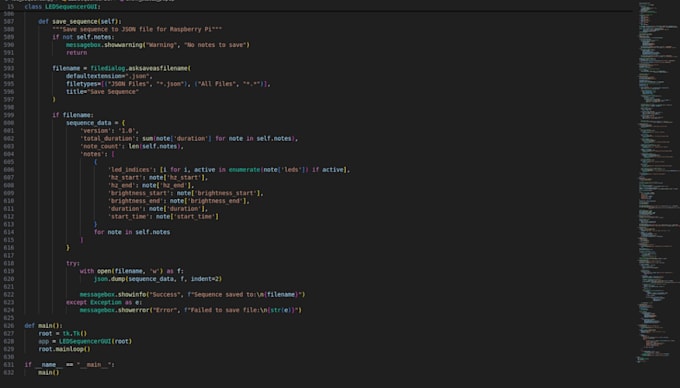The width and height of the screenshot is (680, 388).
Task: Click sticky header 'class LEDSequencerGUI:'
Action: coord(62,7)
